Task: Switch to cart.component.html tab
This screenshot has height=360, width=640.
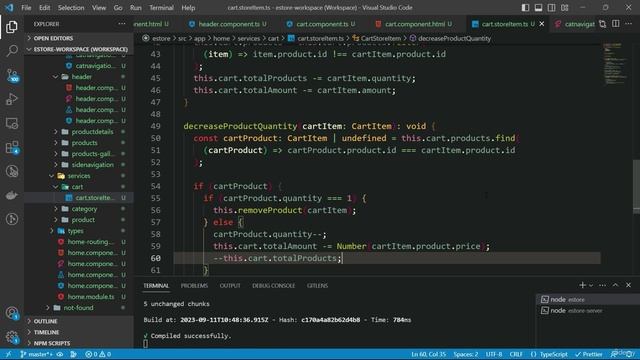Action: point(414,24)
